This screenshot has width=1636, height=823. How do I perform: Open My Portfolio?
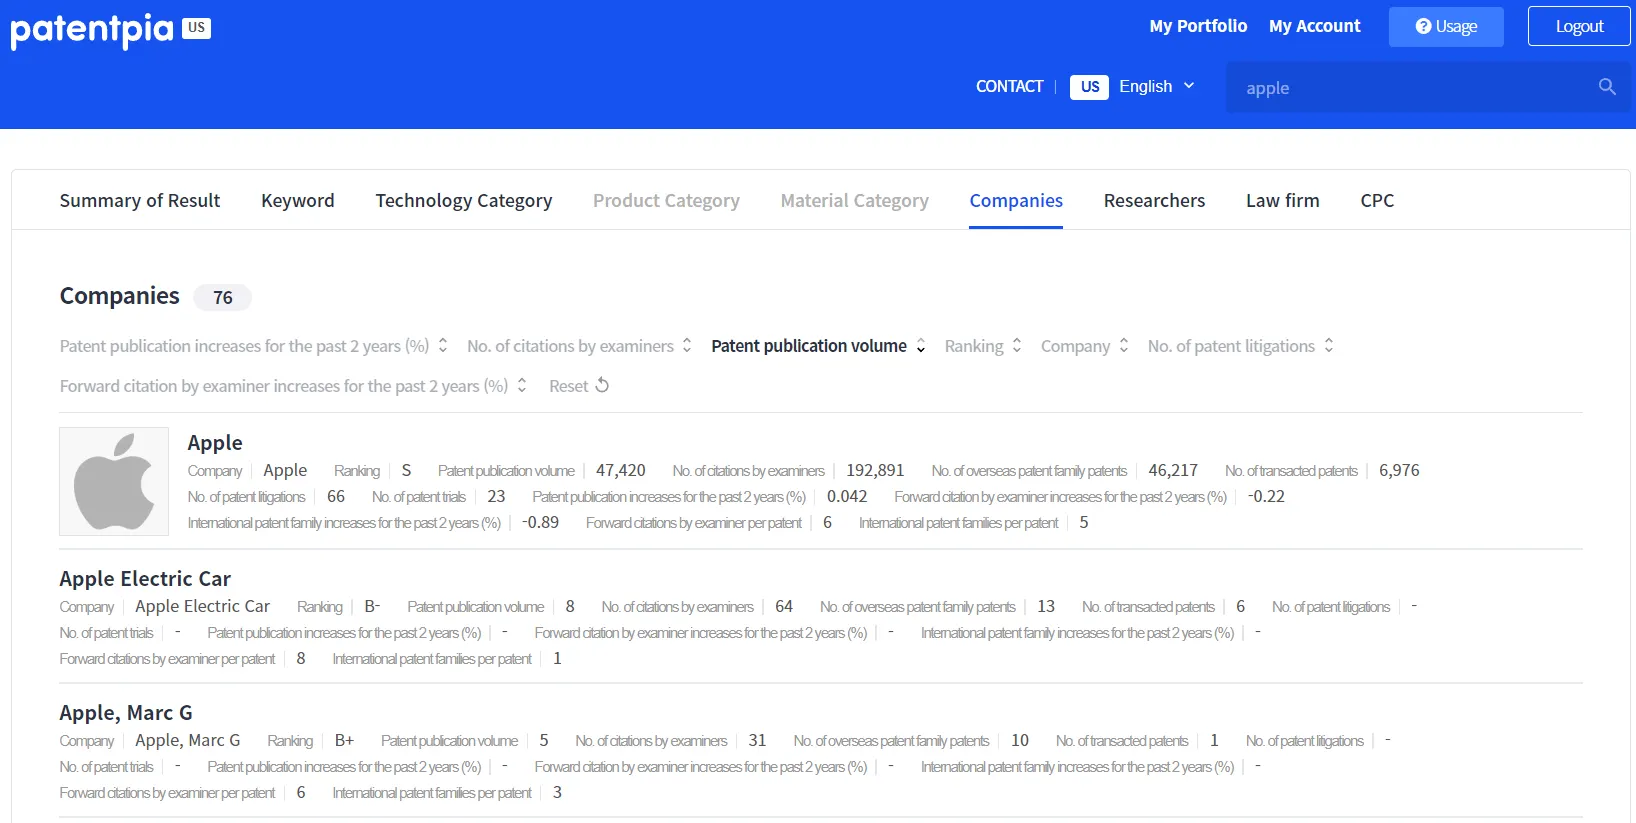coord(1198,26)
